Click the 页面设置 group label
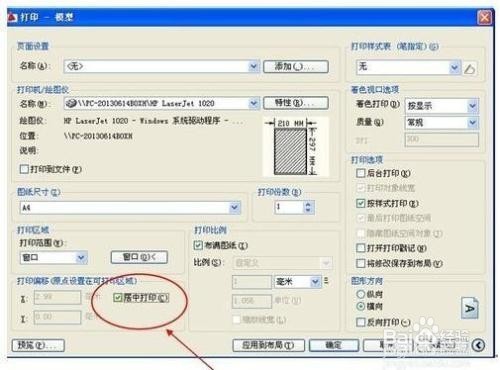This screenshot has height=370, width=500. (x=33, y=46)
